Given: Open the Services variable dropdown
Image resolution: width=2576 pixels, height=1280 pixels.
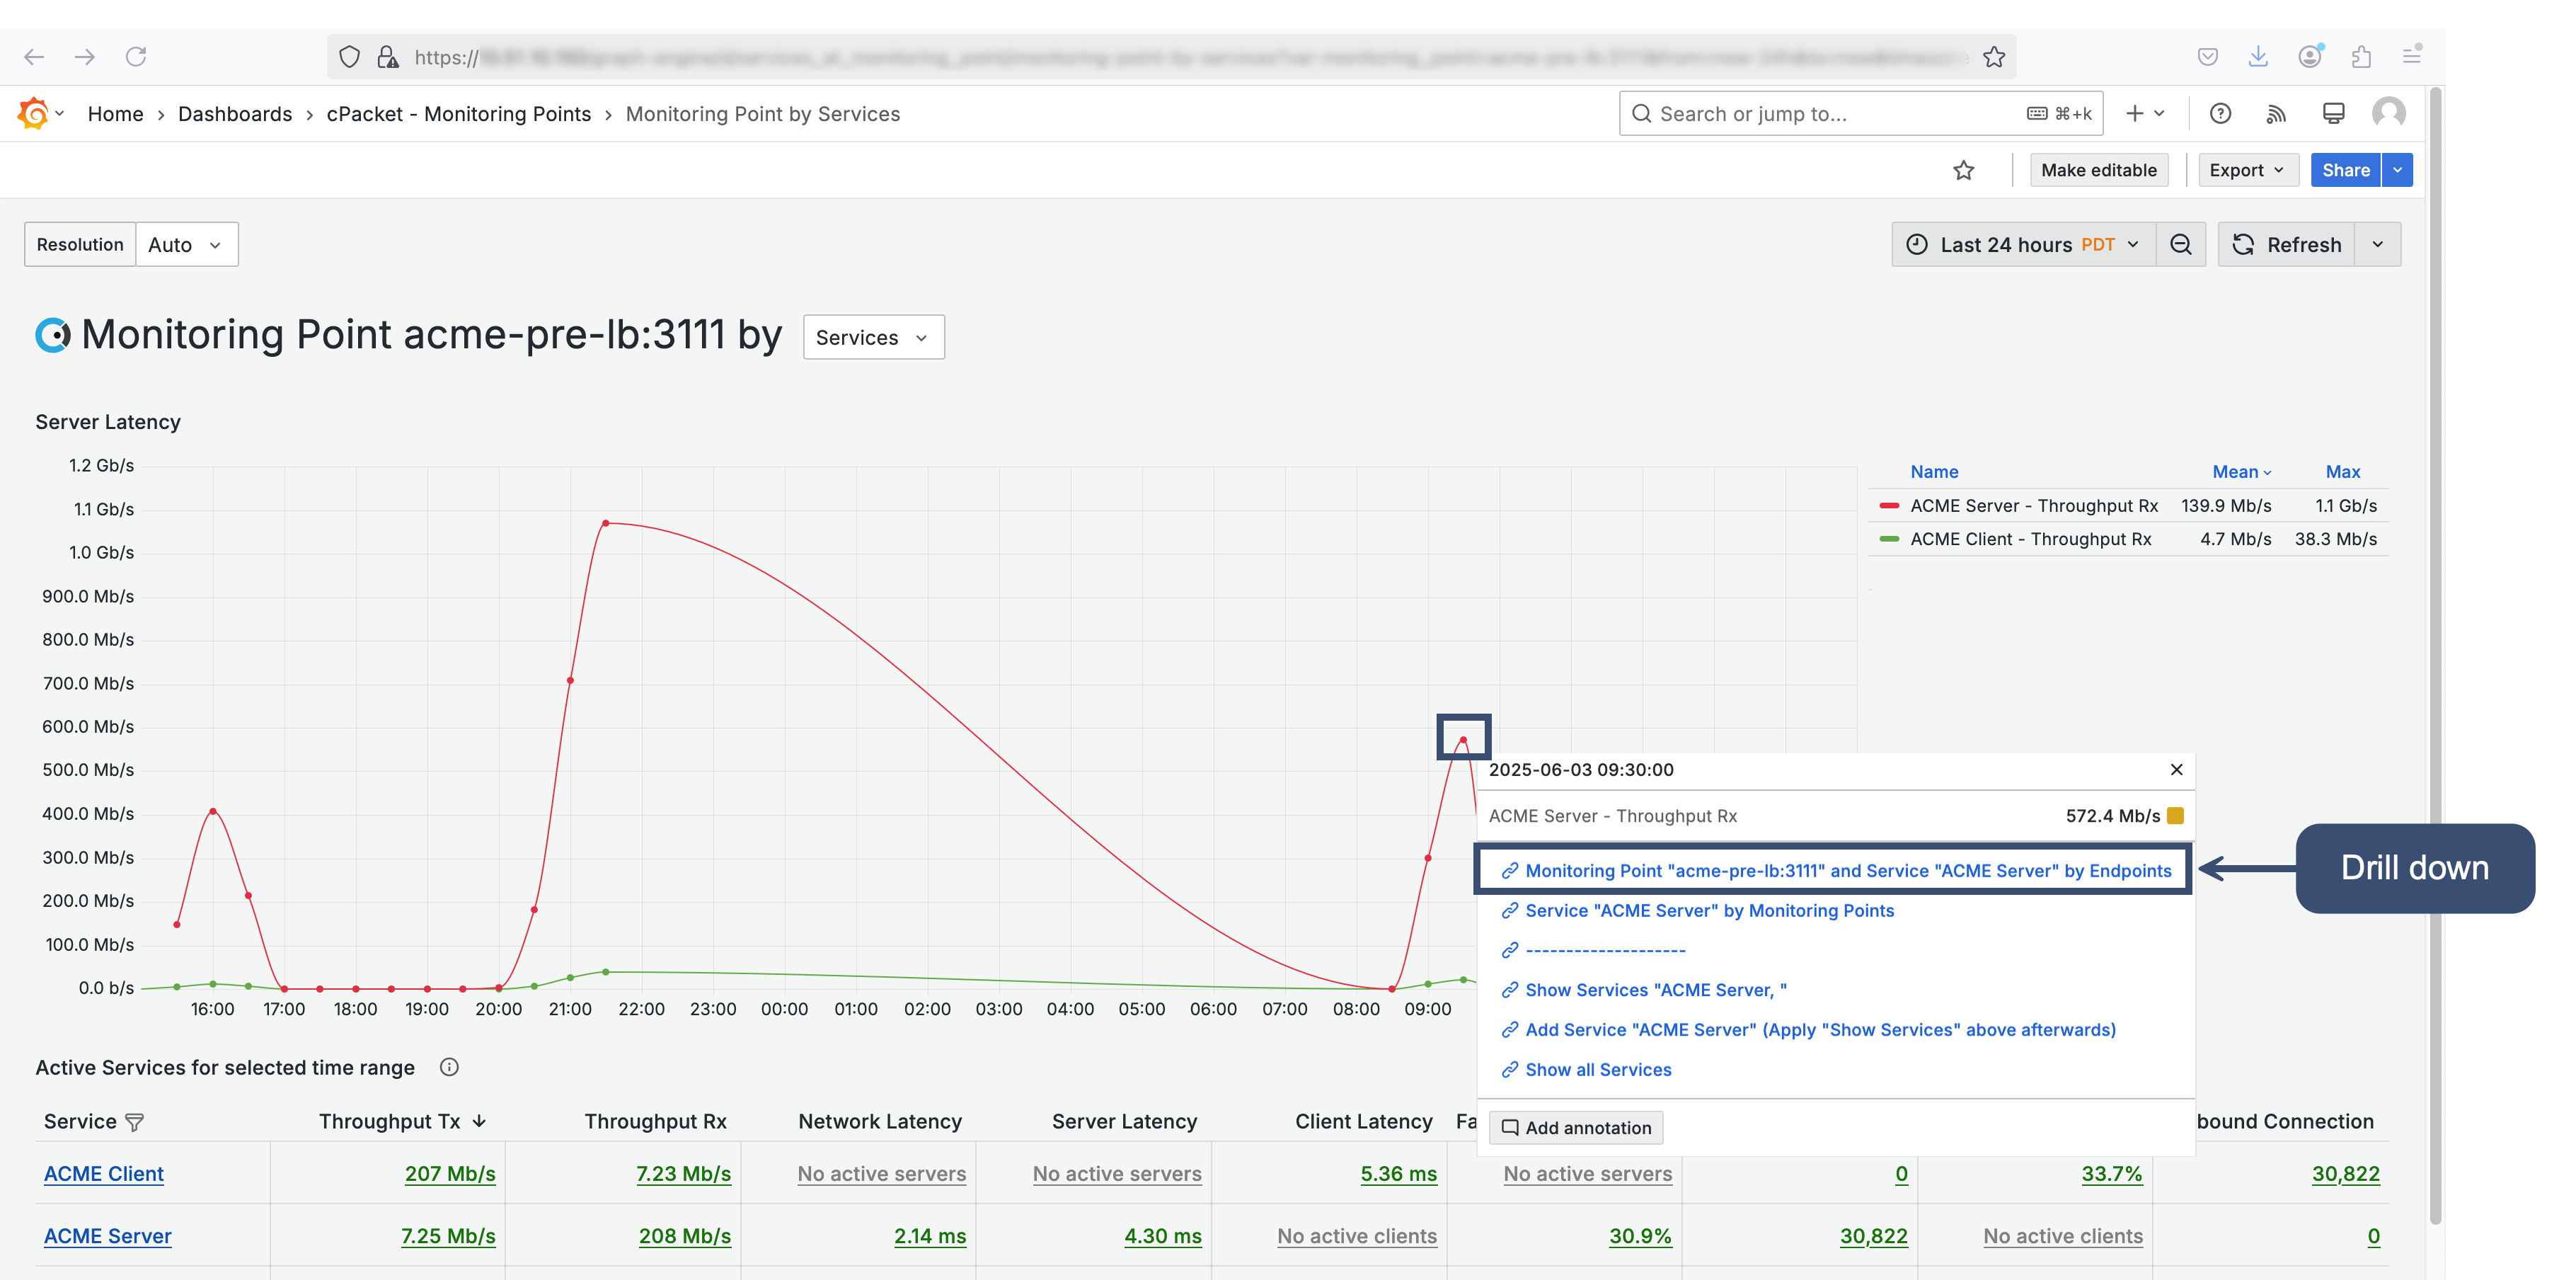Looking at the screenshot, I should click(873, 338).
